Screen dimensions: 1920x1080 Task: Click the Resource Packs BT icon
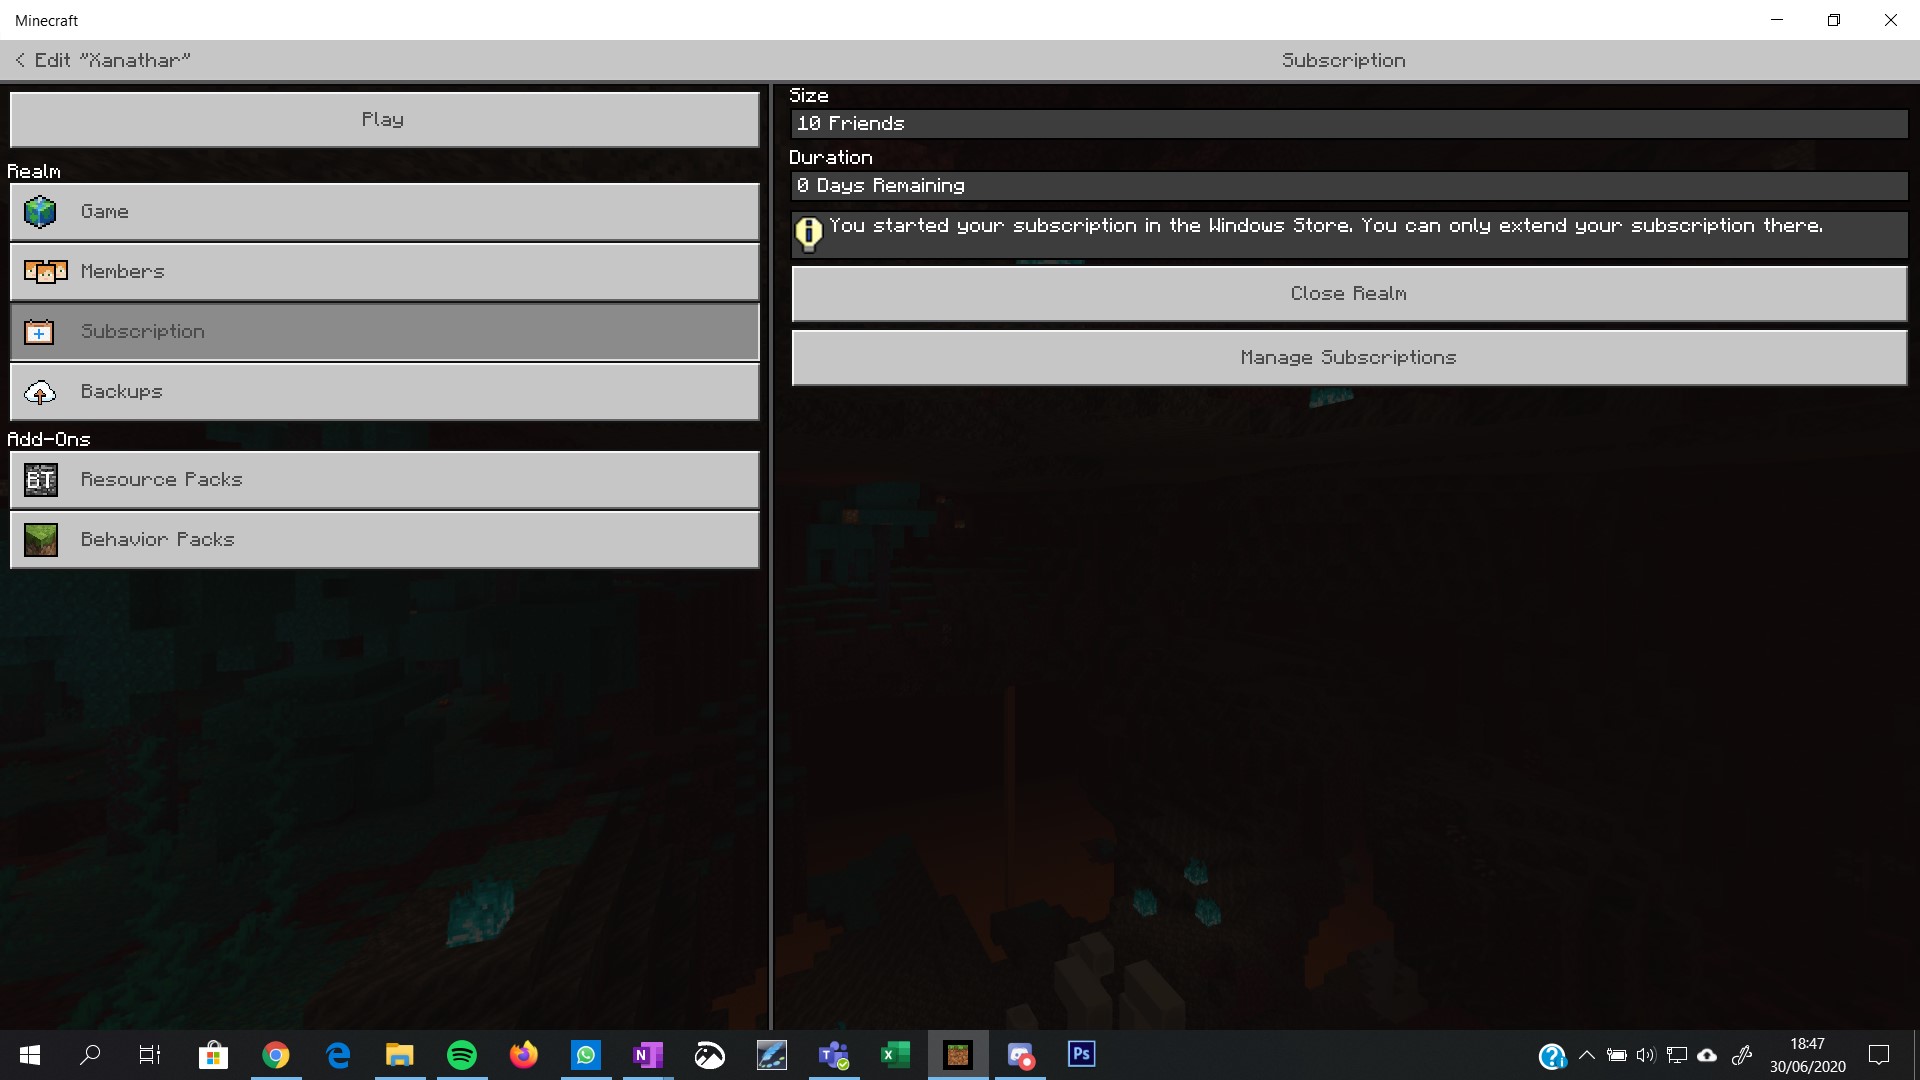click(40, 480)
